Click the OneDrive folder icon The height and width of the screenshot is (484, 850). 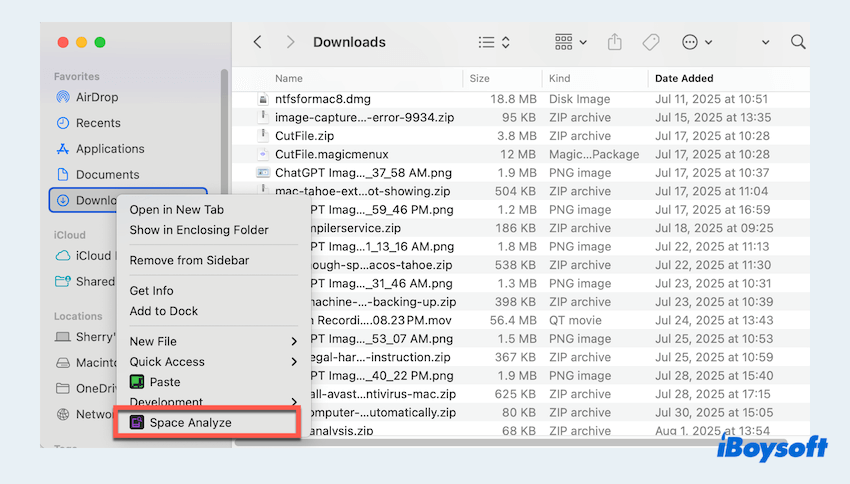click(x=63, y=388)
